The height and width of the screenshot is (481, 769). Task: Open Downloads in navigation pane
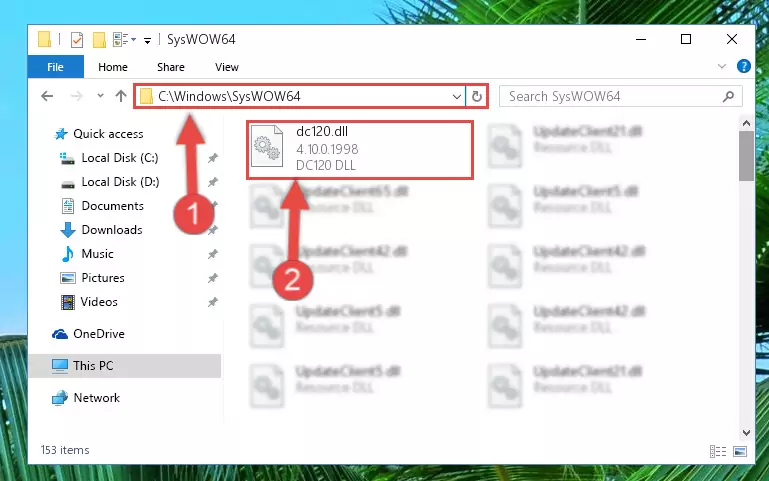point(112,230)
